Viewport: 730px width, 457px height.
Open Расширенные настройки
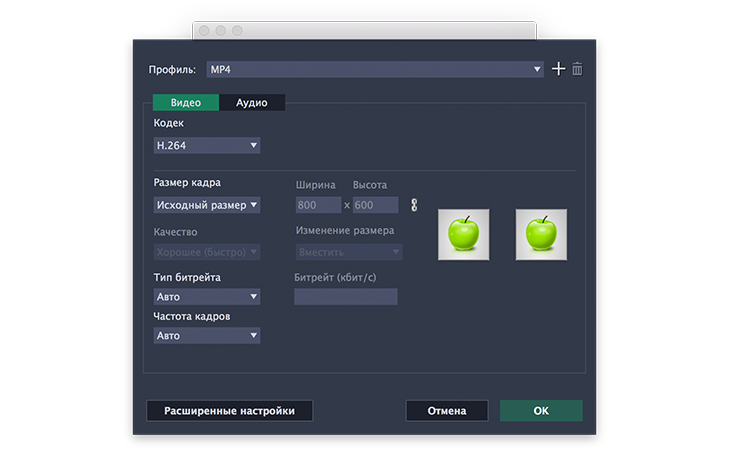(x=229, y=411)
